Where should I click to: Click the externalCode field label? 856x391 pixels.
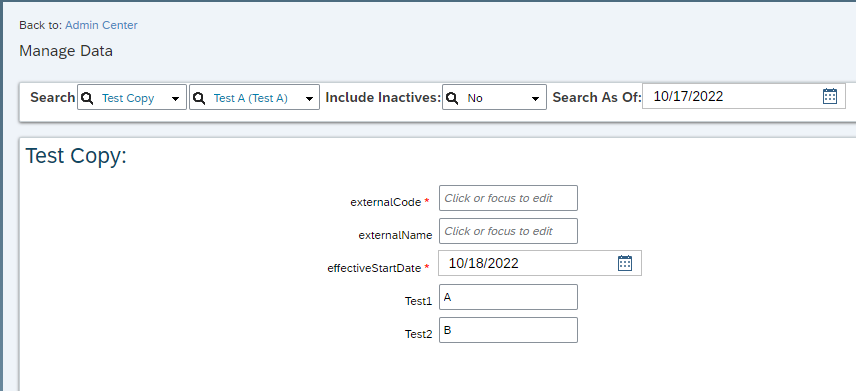(385, 202)
